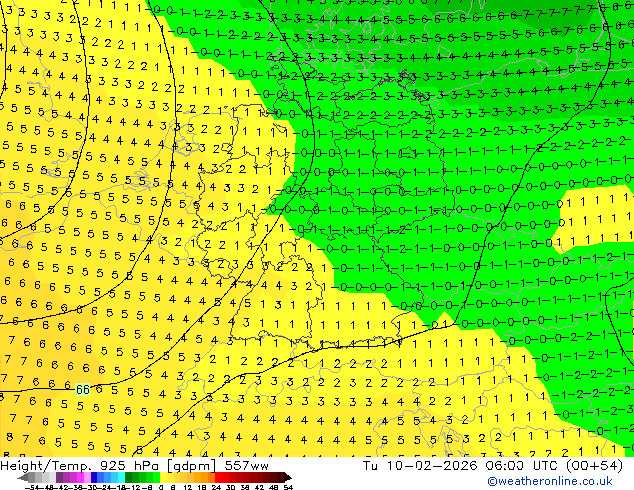Click the '557ww' code text
Image resolution: width=634 pixels, height=490 pixels.
pyautogui.click(x=246, y=466)
